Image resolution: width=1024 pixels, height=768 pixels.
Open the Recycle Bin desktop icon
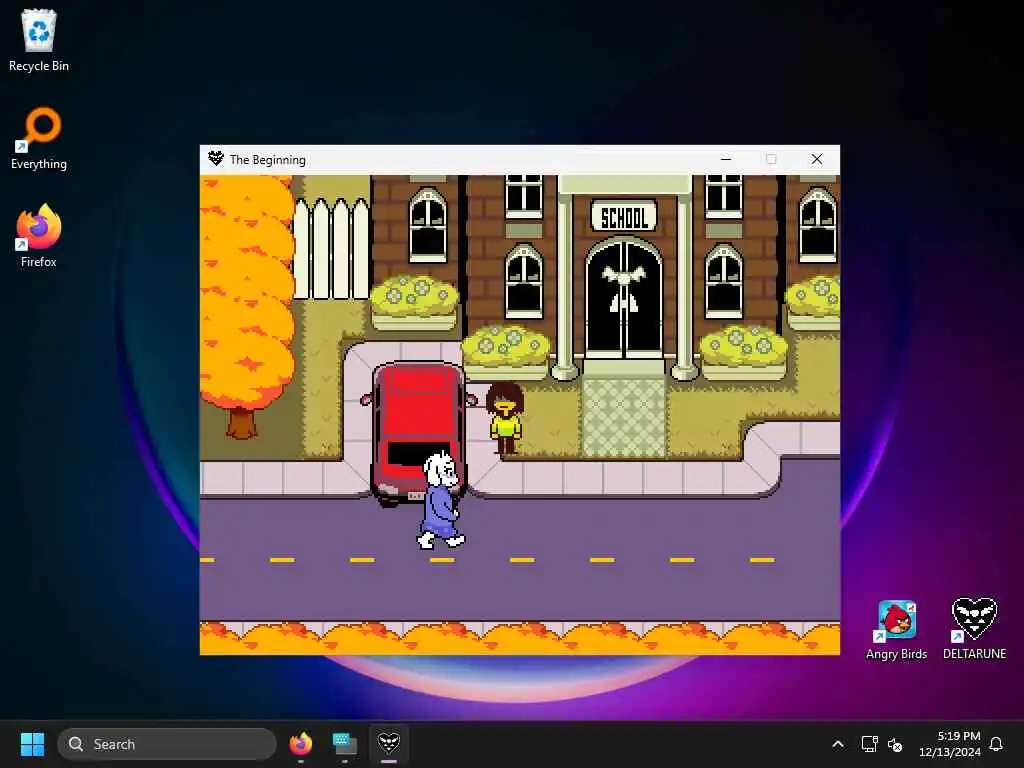pyautogui.click(x=39, y=40)
